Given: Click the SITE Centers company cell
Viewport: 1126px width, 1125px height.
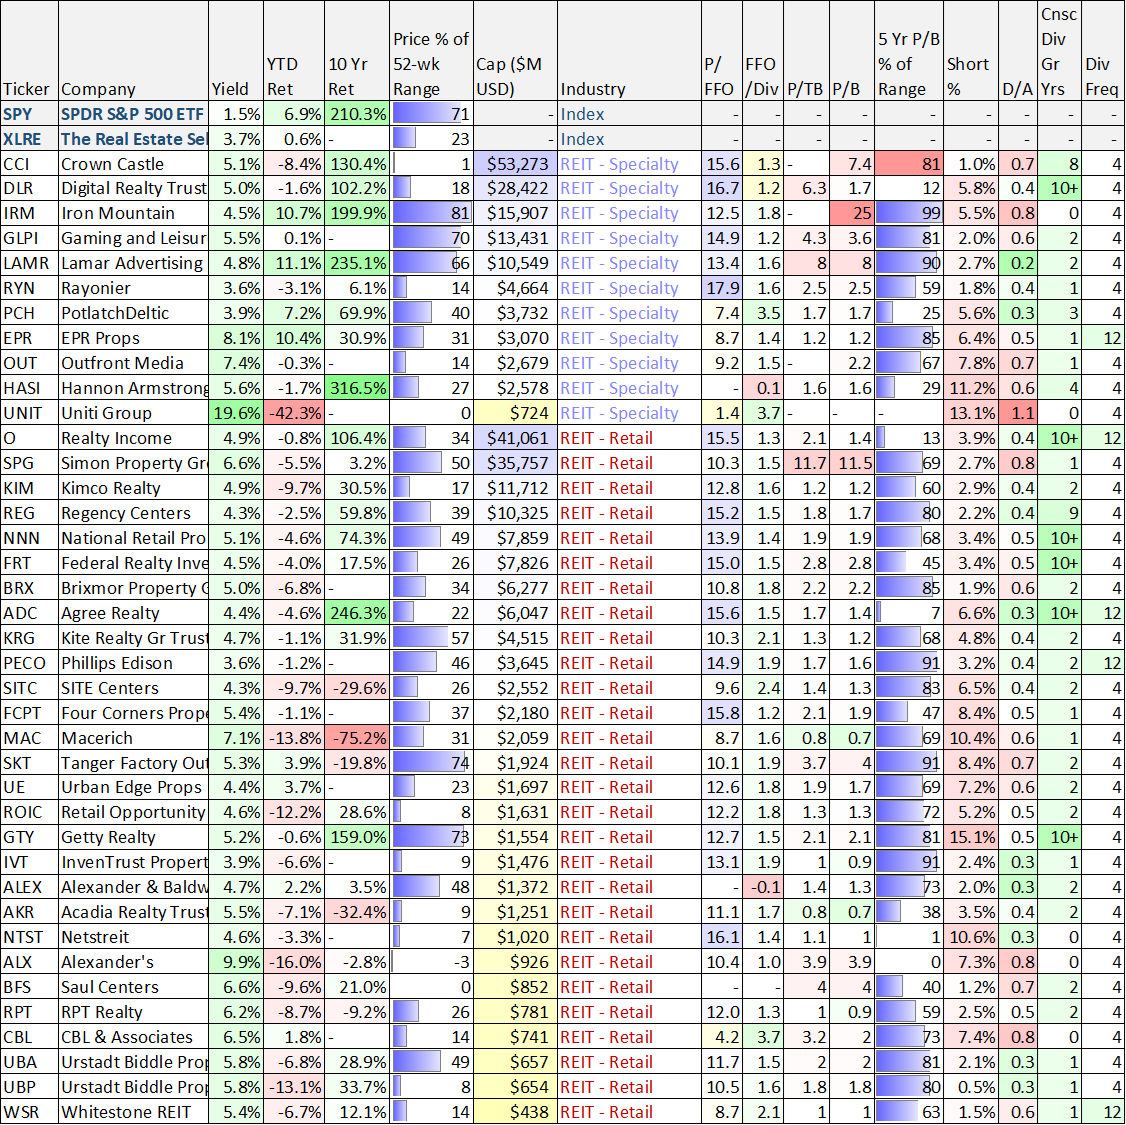Looking at the screenshot, I should (x=134, y=688).
